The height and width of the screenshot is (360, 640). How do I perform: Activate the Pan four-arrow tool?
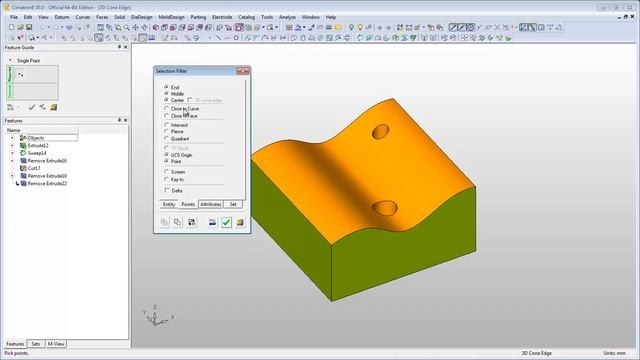136,27
